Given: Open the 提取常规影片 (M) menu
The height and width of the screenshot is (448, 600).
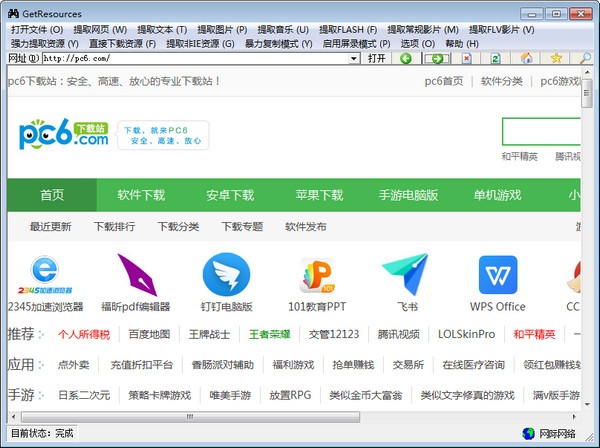Looking at the screenshot, I should point(423,29).
